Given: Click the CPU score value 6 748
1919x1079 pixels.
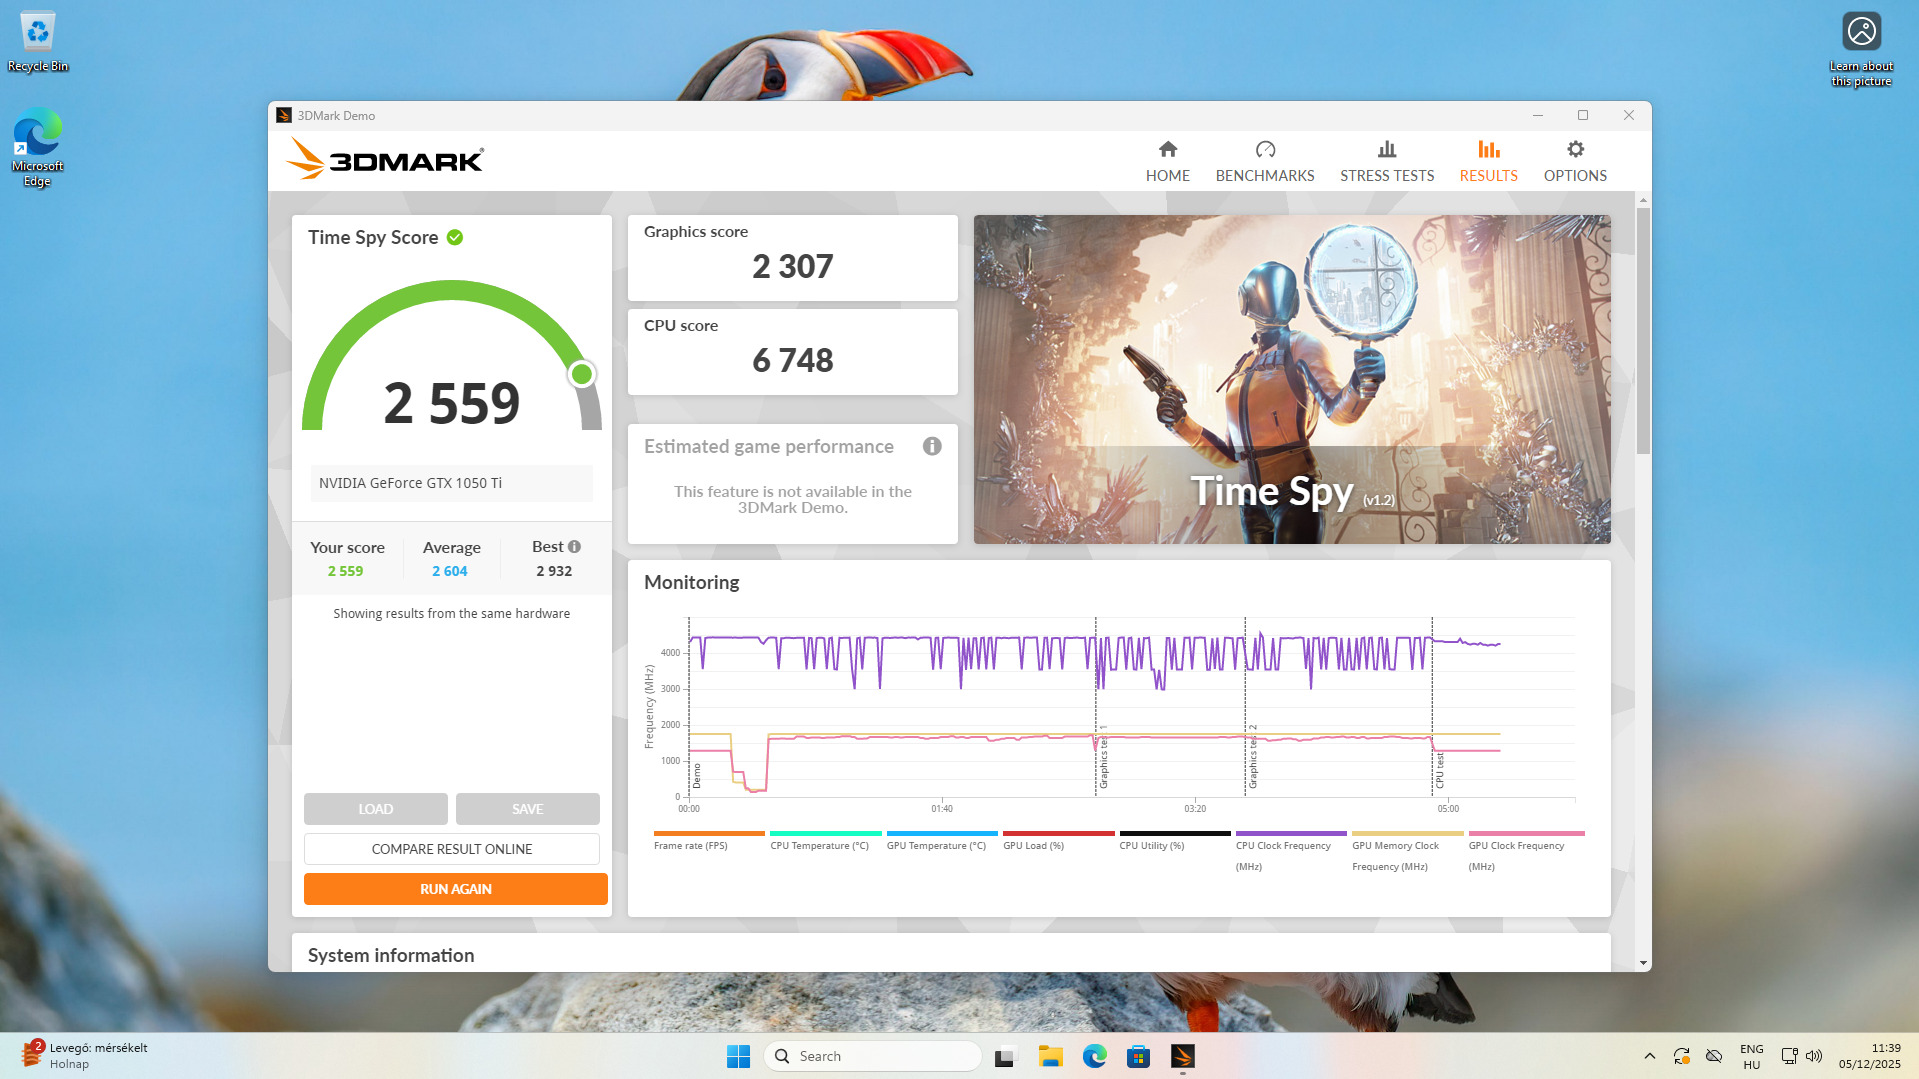Looking at the screenshot, I should (793, 361).
